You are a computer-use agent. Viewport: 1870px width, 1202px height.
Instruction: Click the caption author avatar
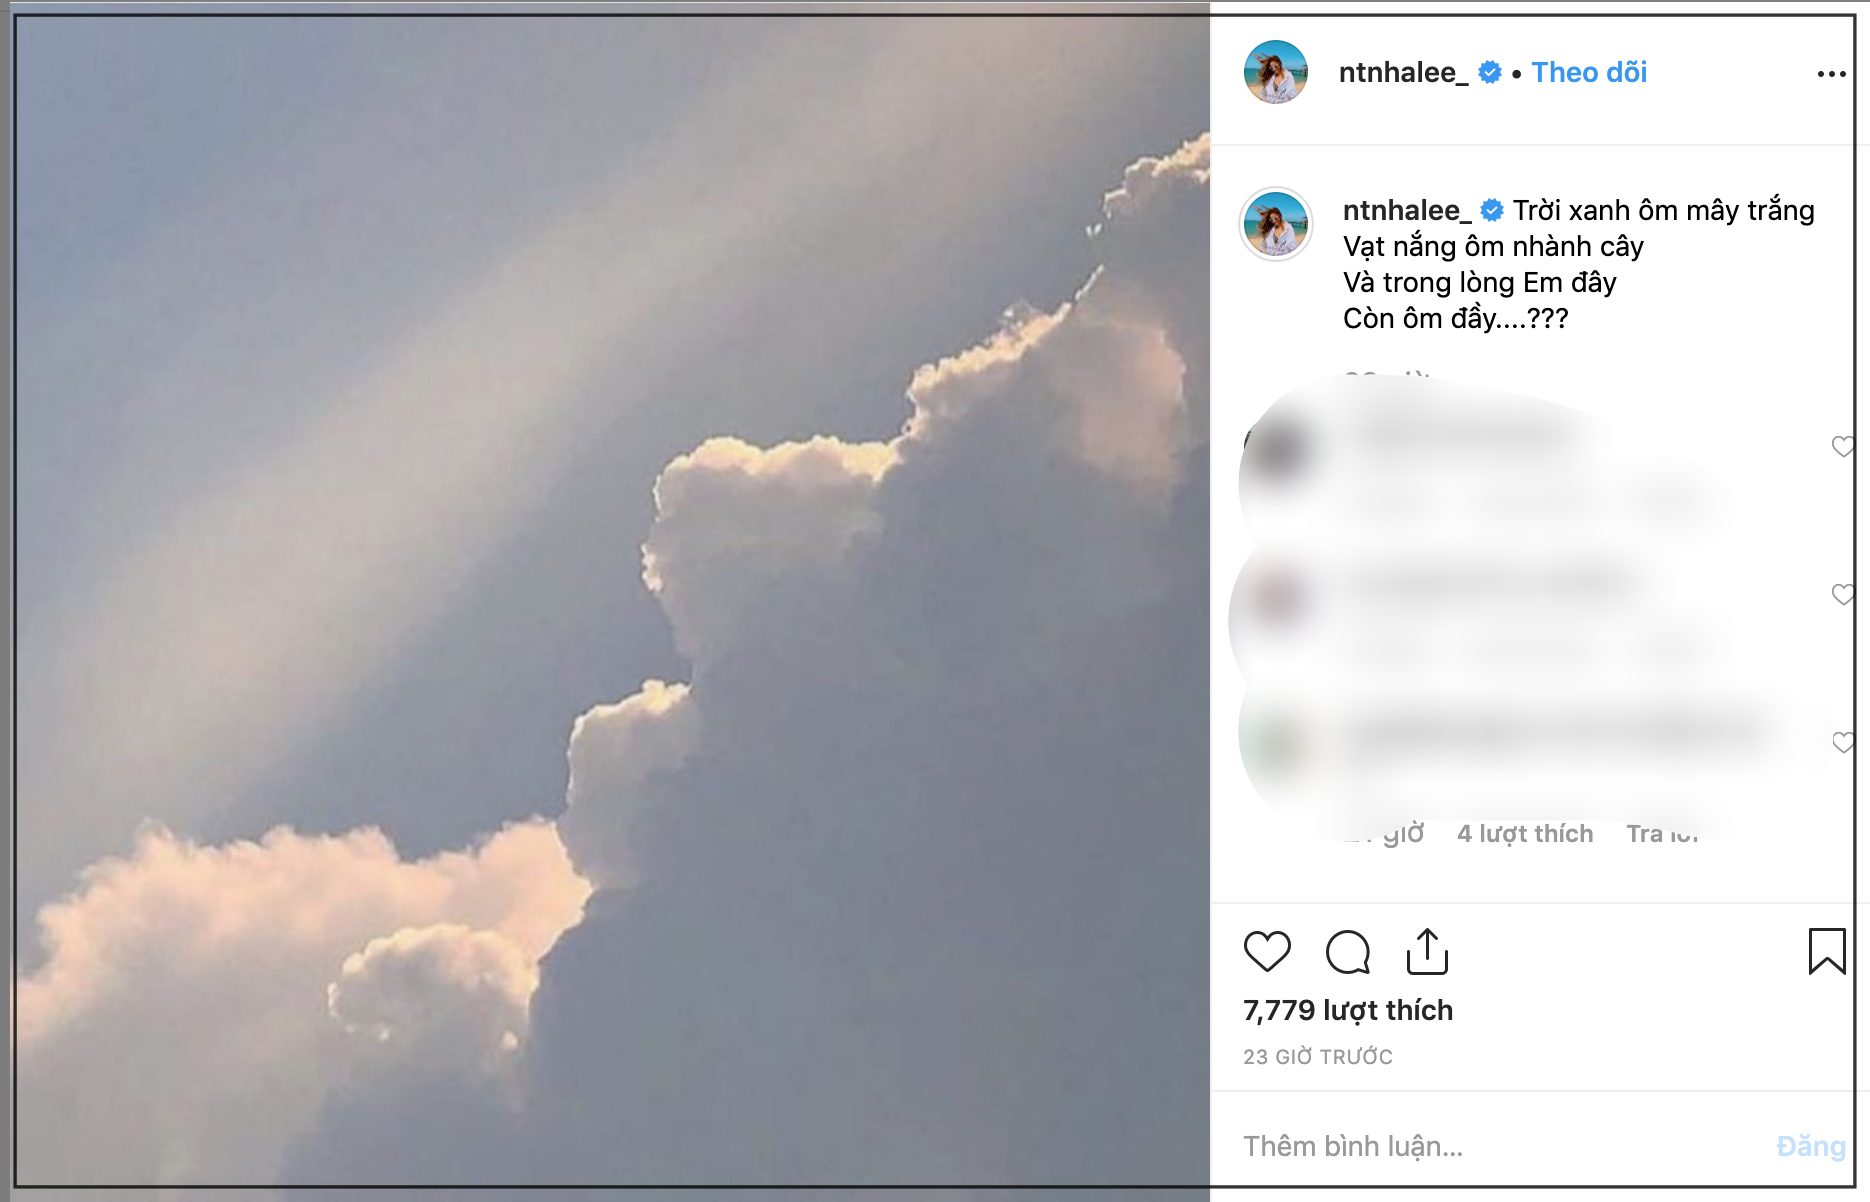click(x=1275, y=224)
